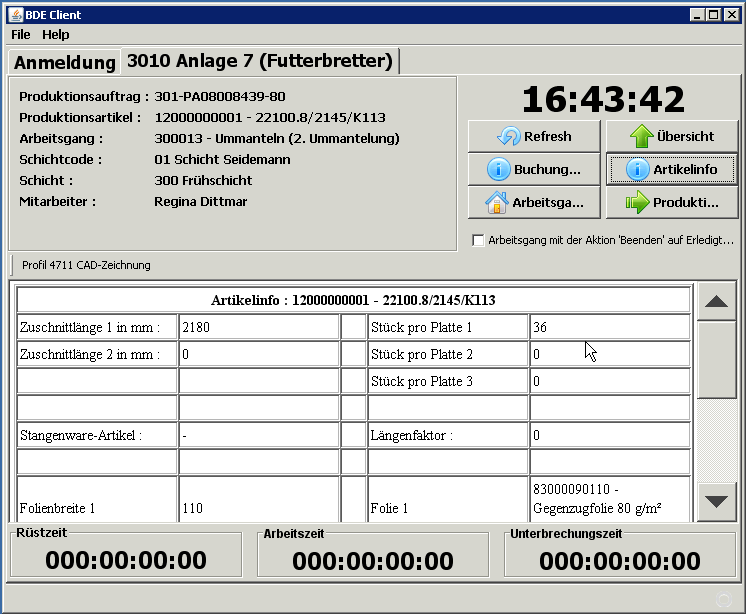Image resolution: width=746 pixels, height=614 pixels.
Task: Click the green right-arrow Produktion icon
Action: tap(637, 203)
